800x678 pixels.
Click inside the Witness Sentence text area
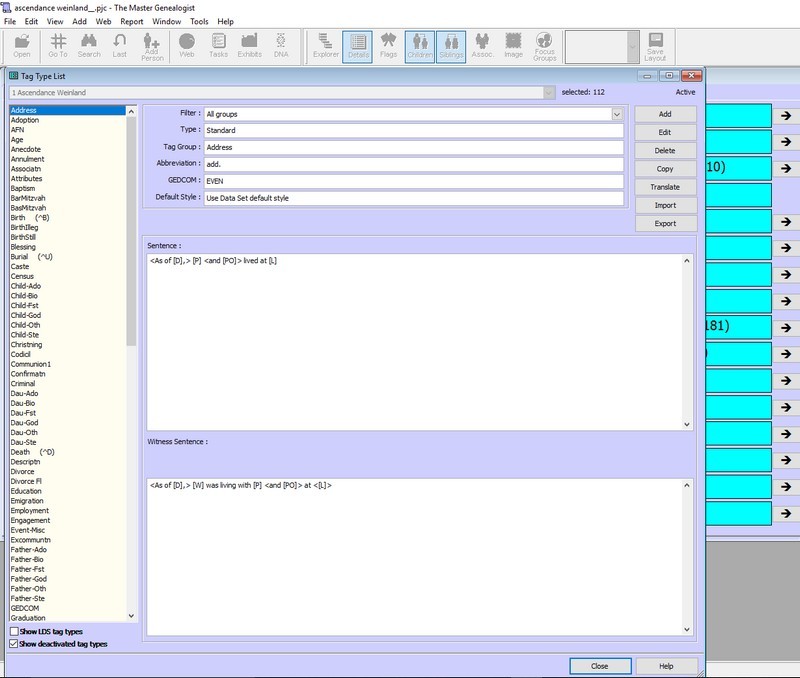pos(414,557)
